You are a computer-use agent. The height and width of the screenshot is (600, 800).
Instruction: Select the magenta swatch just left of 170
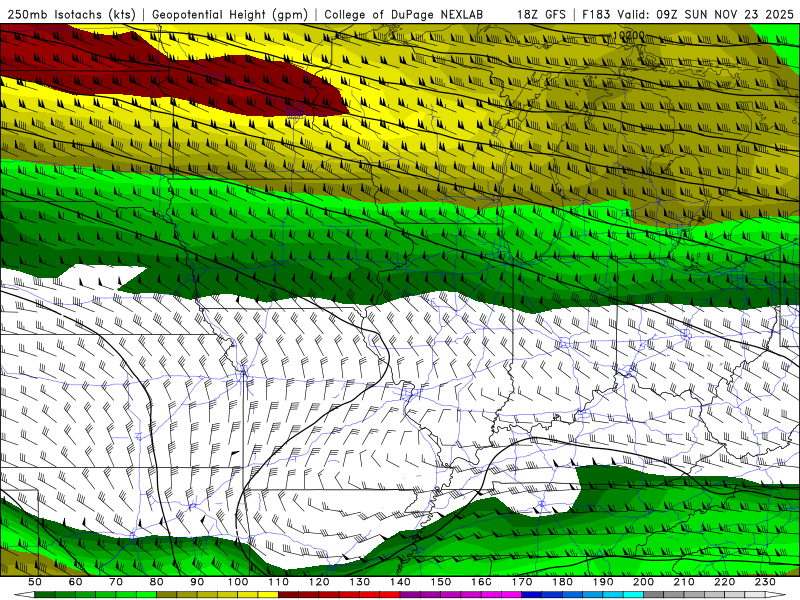point(511,595)
